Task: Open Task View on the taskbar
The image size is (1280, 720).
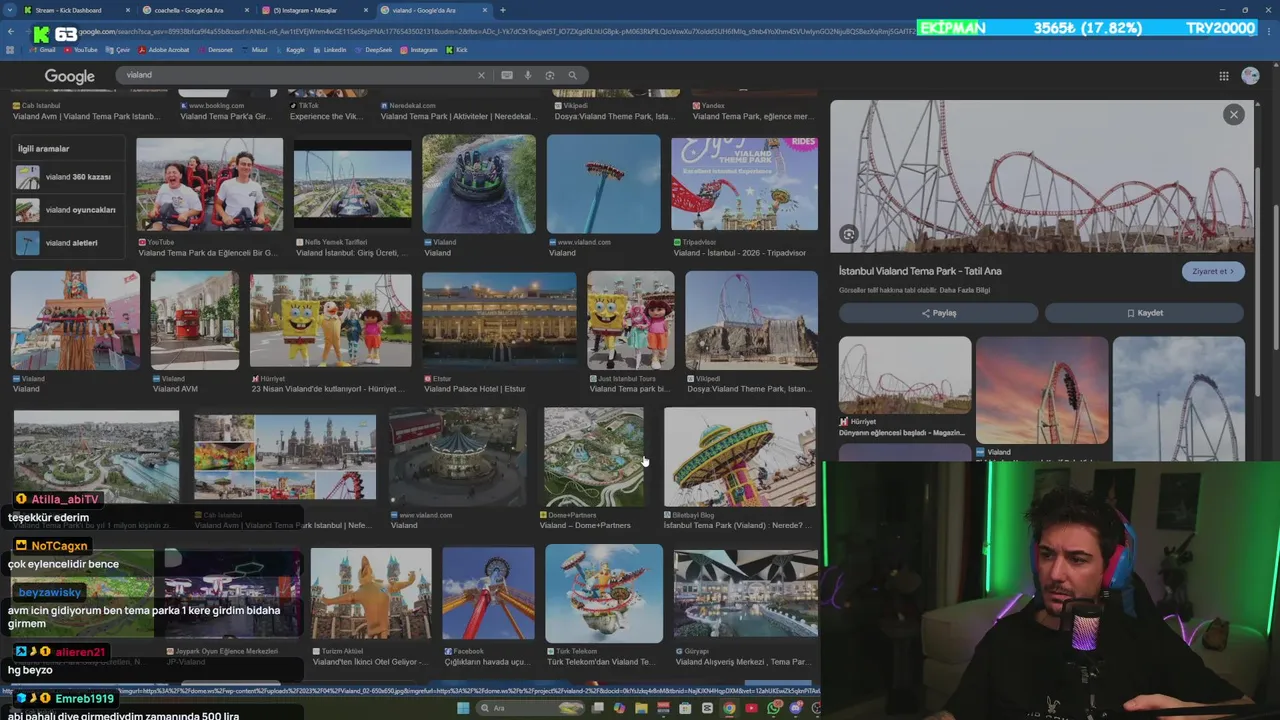Action: click(598, 708)
